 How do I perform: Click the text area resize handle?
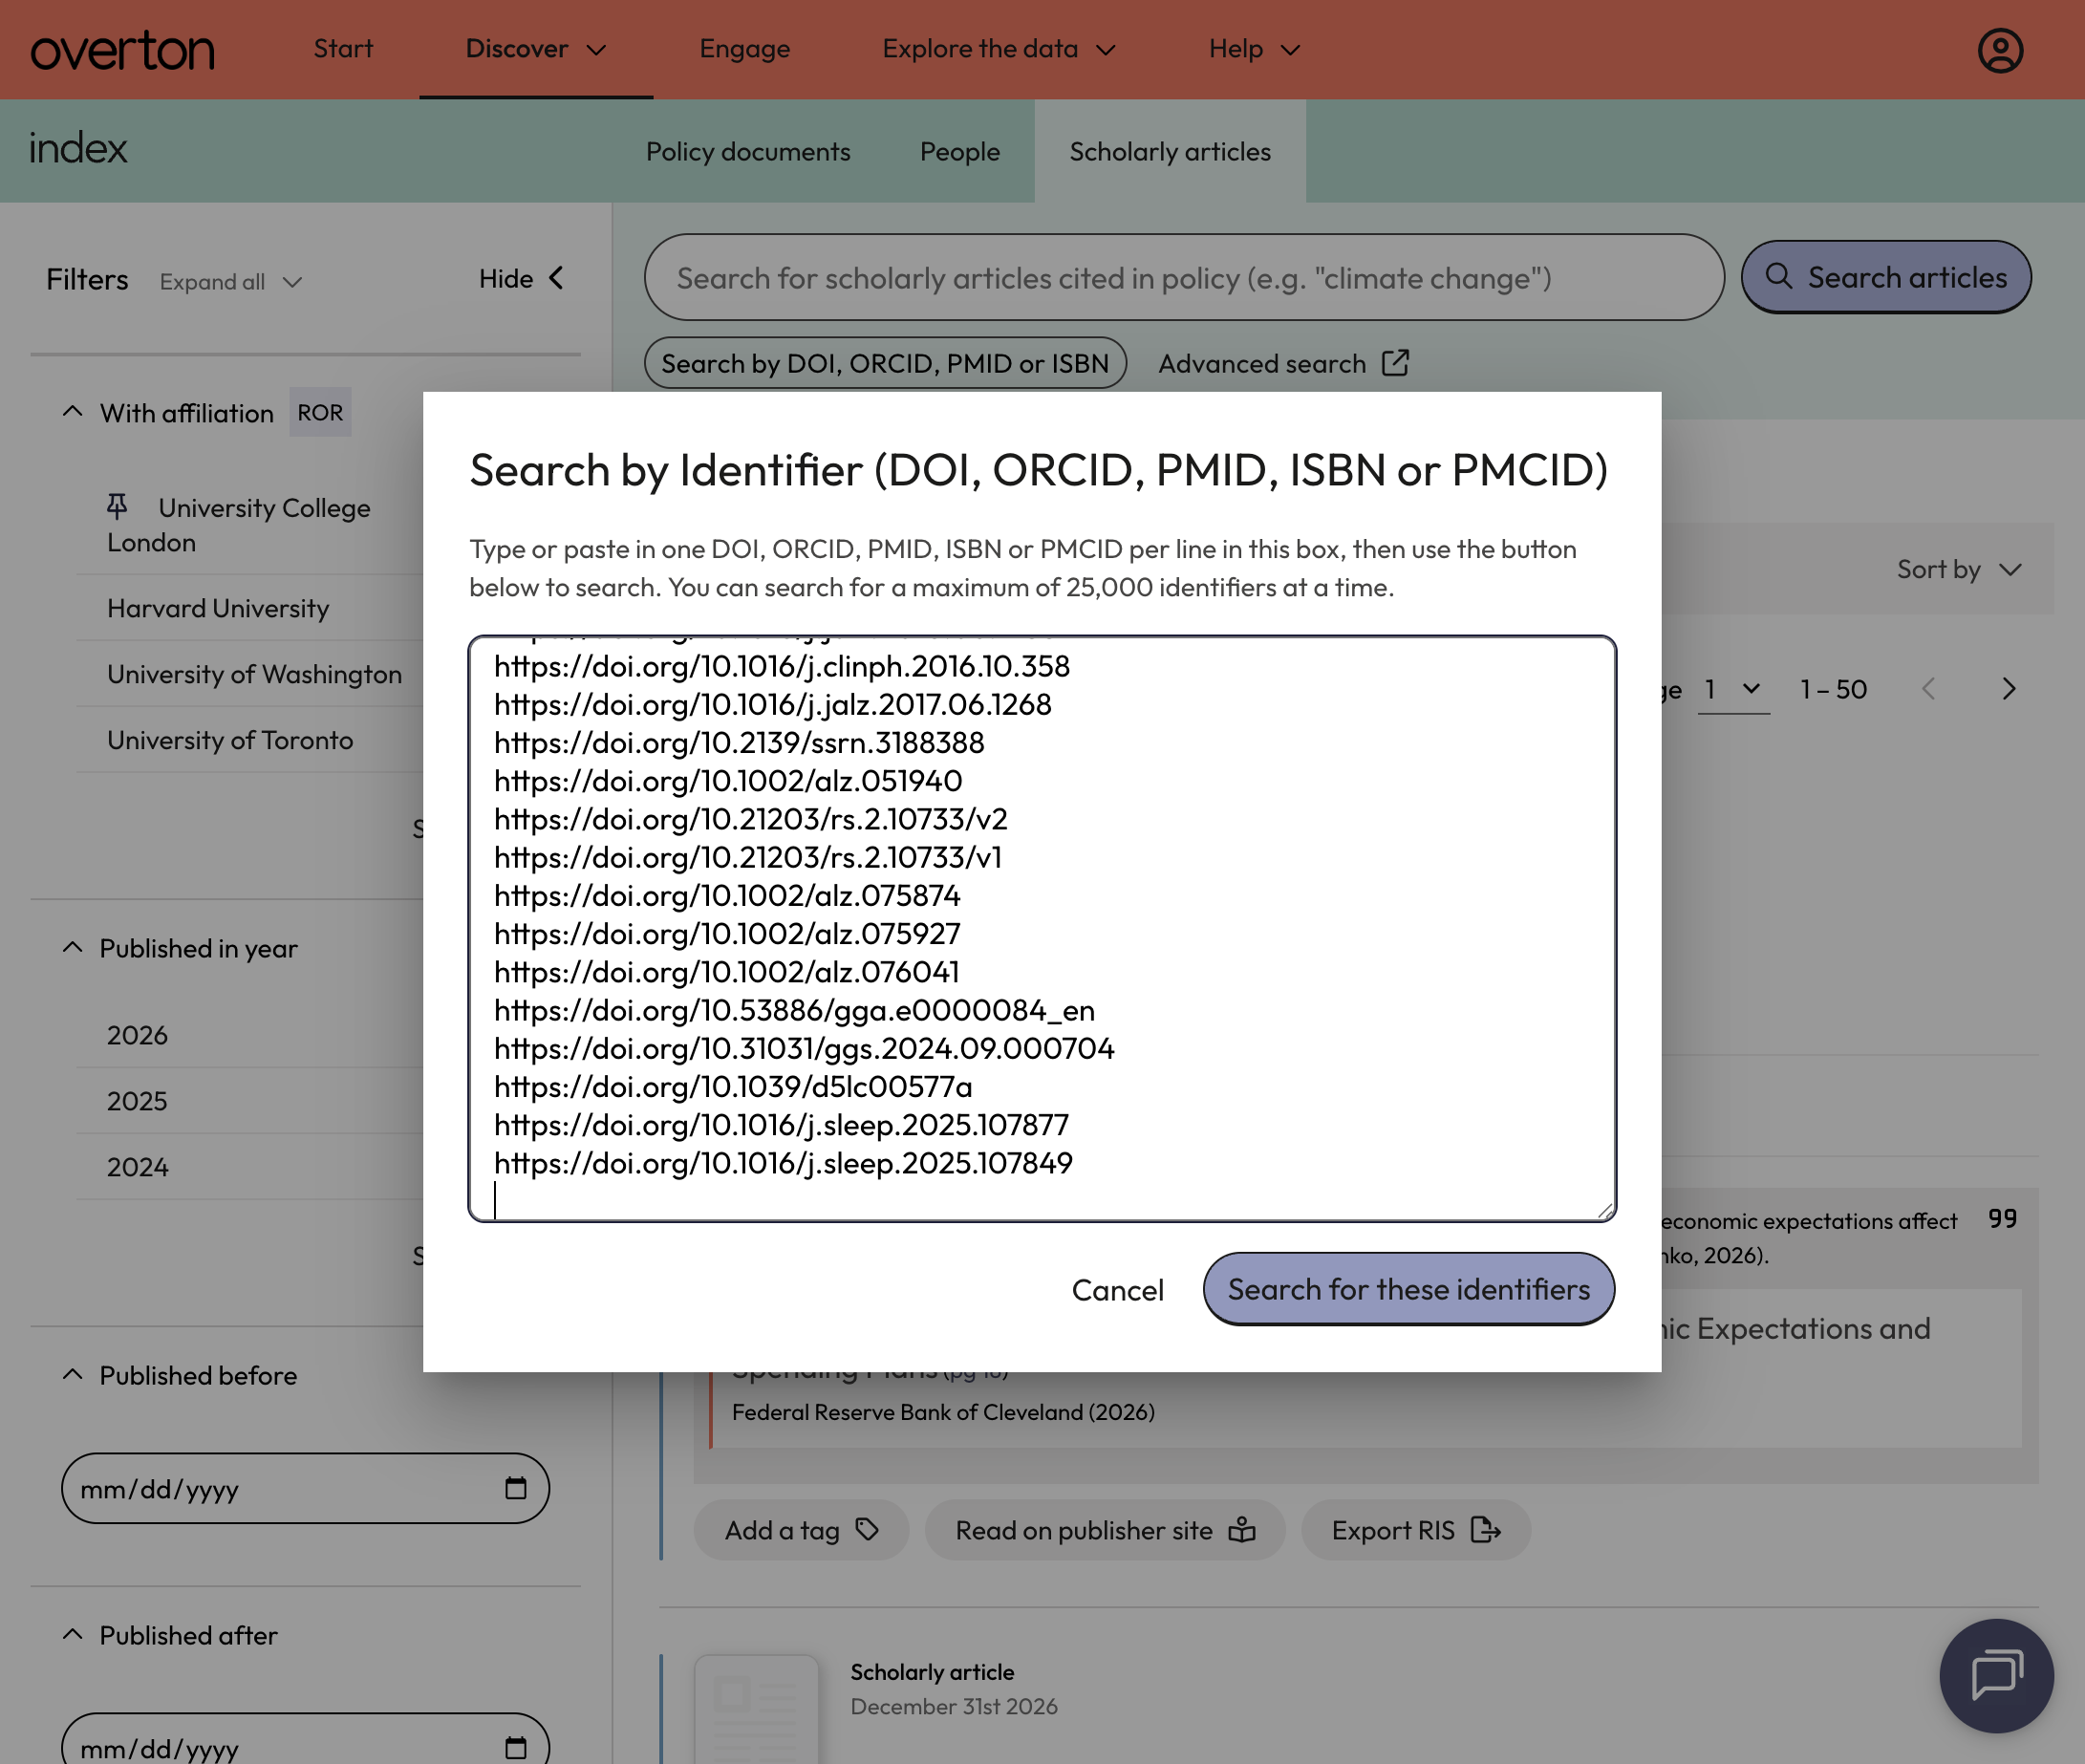click(1605, 1210)
